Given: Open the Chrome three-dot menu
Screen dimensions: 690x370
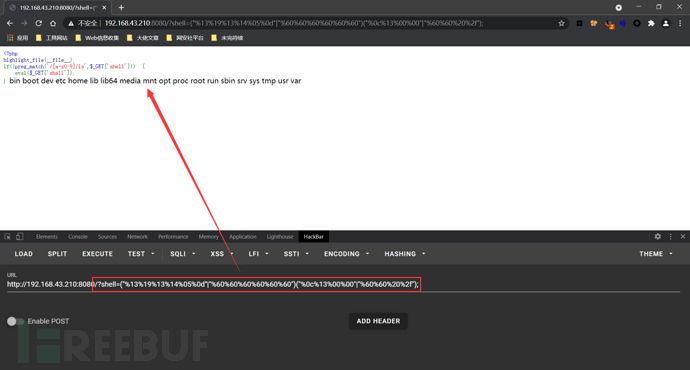Looking at the screenshot, I should (680, 23).
